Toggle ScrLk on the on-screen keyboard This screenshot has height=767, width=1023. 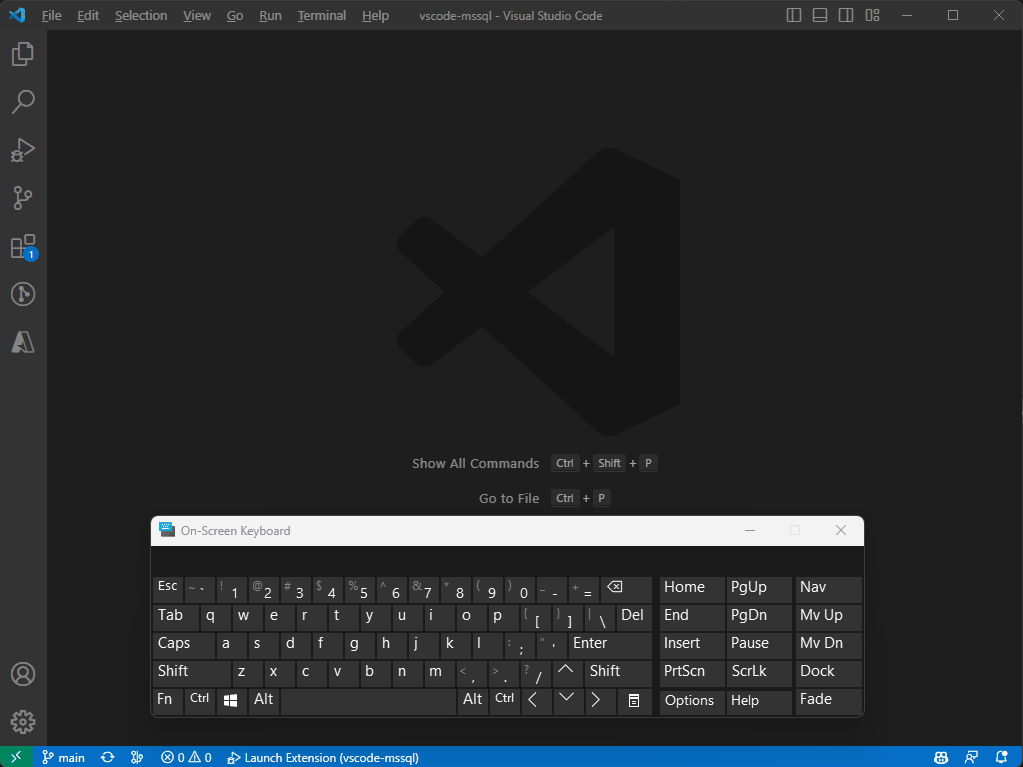tap(757, 672)
